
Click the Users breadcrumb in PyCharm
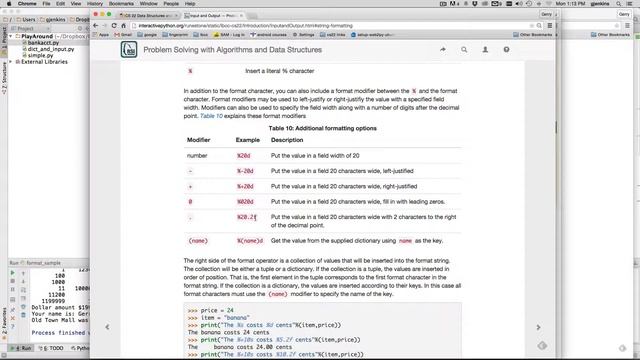point(26,20)
